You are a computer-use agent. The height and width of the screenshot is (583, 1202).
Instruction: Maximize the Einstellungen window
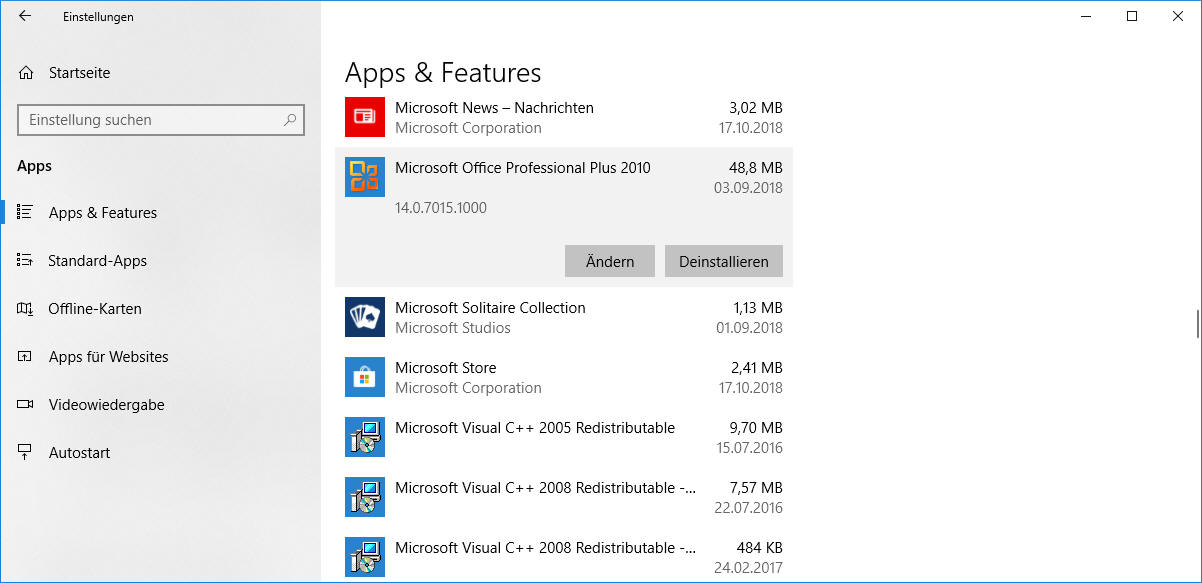coord(1132,16)
